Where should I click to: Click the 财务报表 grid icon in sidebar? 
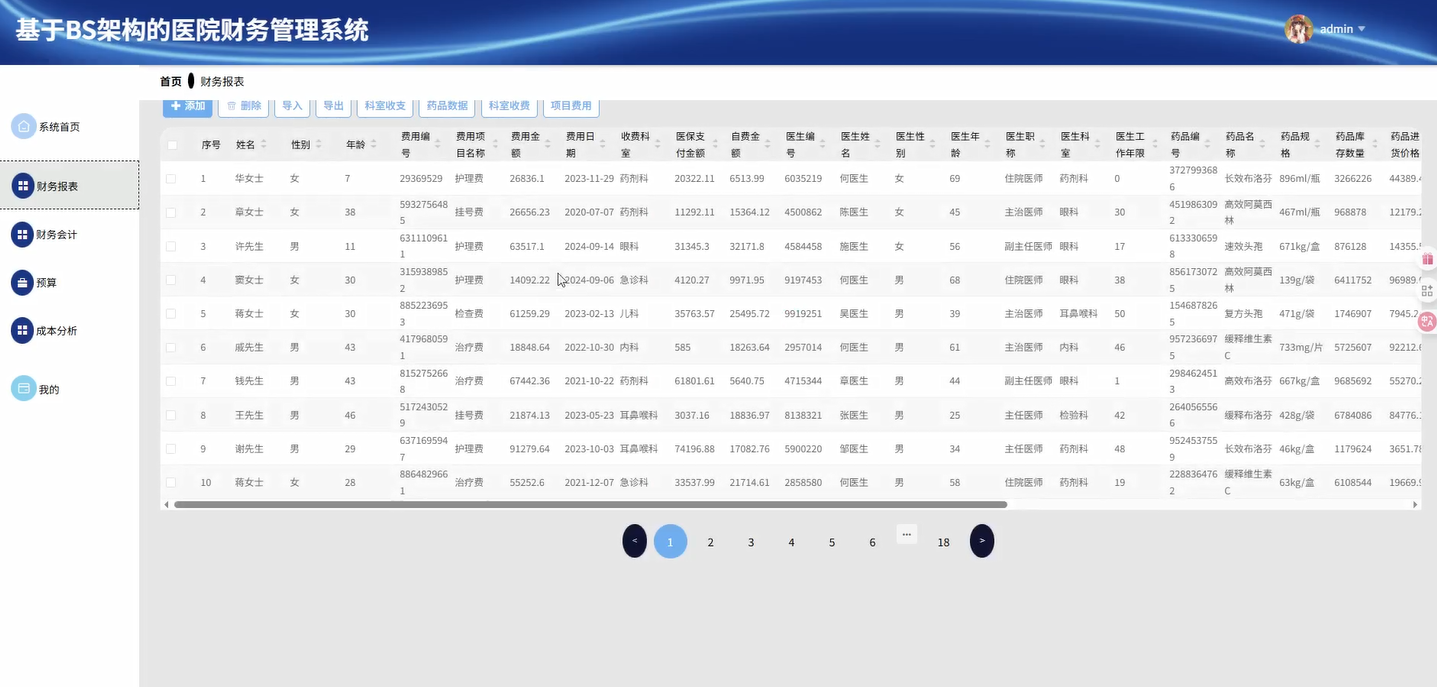pyautogui.click(x=23, y=186)
